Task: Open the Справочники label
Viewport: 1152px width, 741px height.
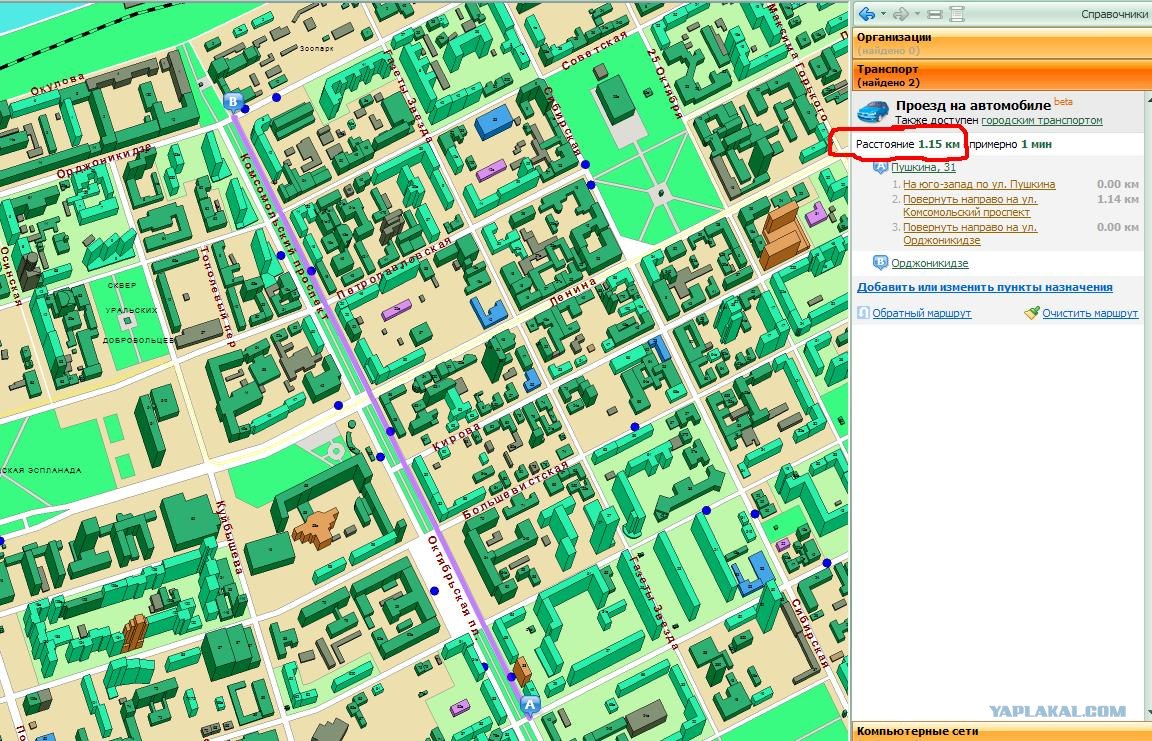Action: 1113,14
